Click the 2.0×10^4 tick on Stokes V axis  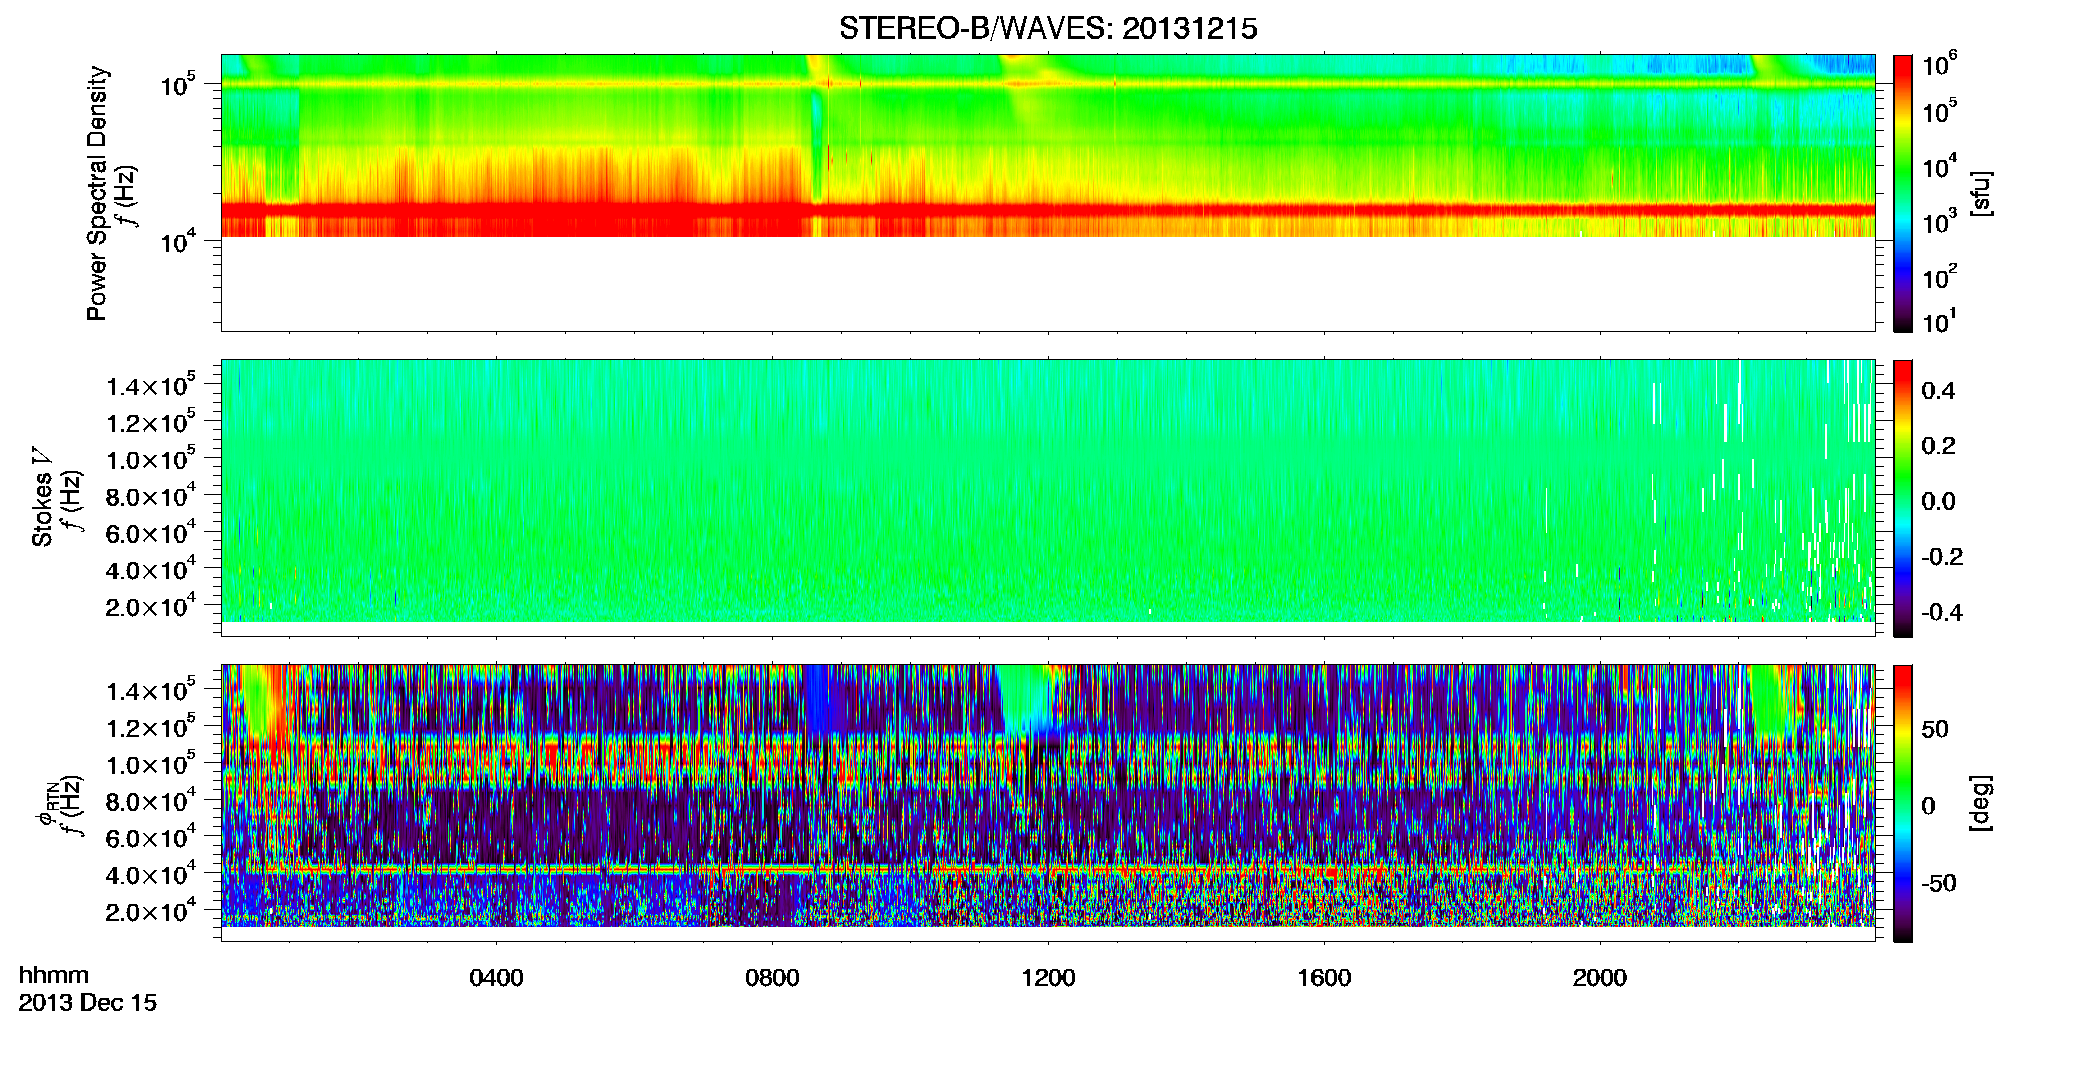tap(151, 605)
